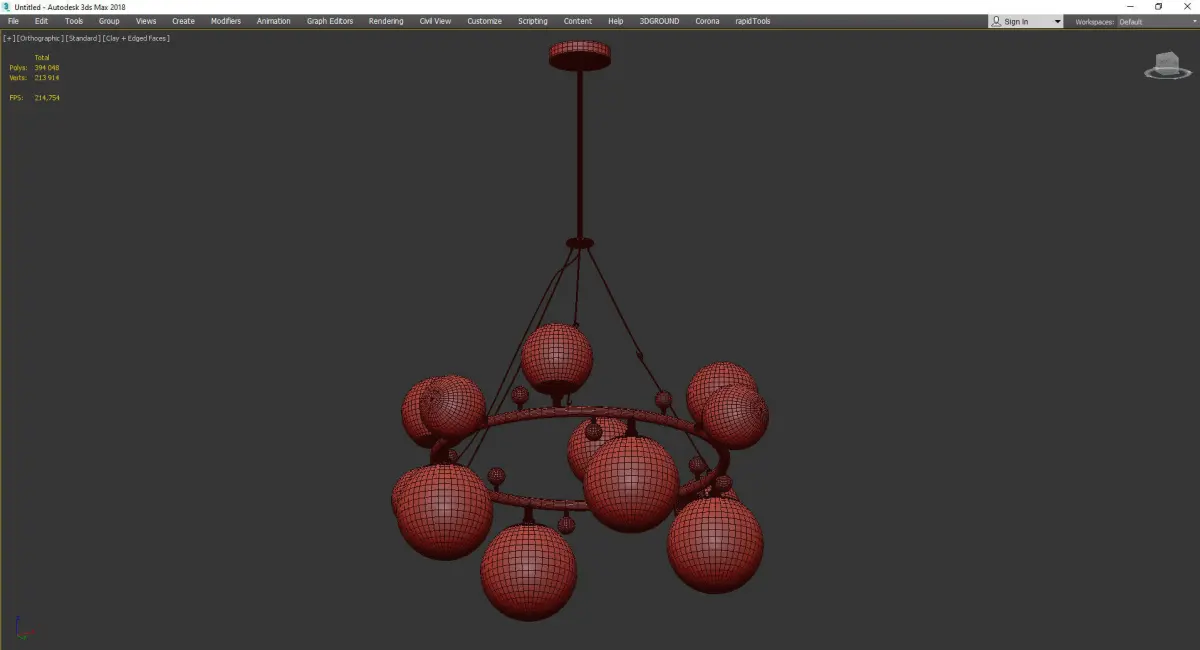Open the Views menu
Screen dimensions: 1200x650
point(146,21)
